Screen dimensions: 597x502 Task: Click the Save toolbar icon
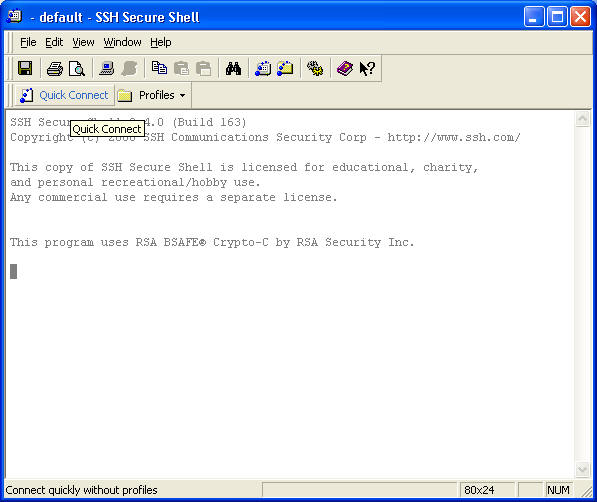click(x=25, y=69)
